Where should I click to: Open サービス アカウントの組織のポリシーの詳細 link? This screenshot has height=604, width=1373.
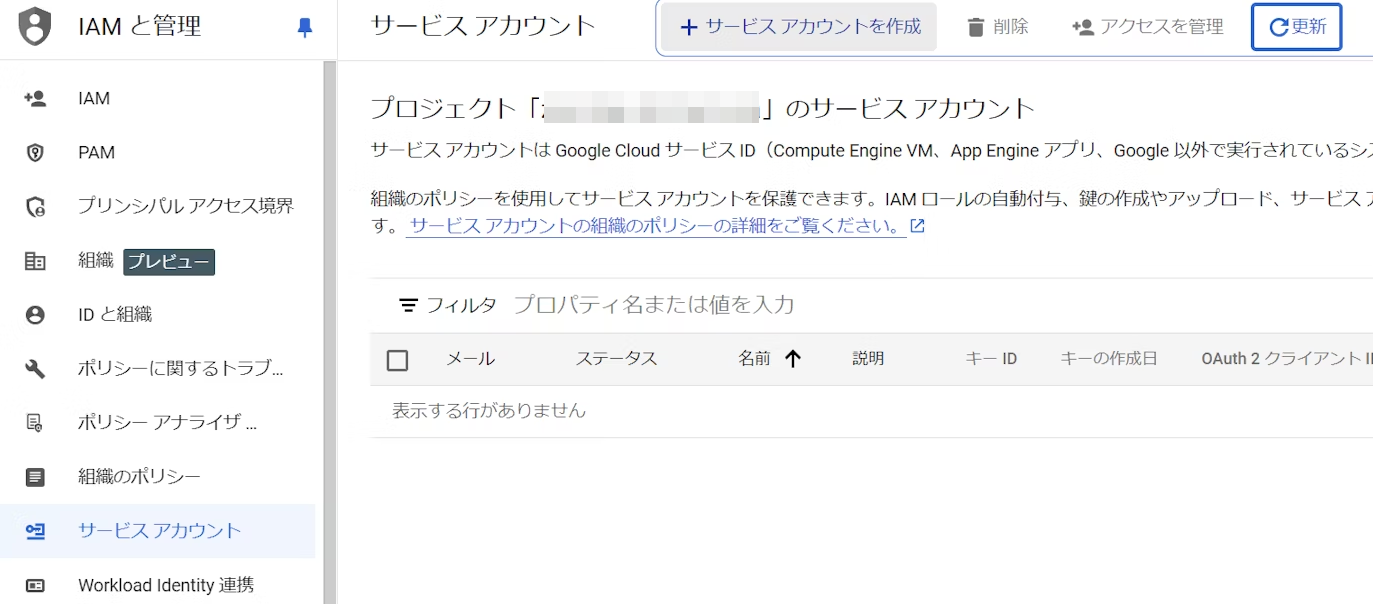coord(656,226)
